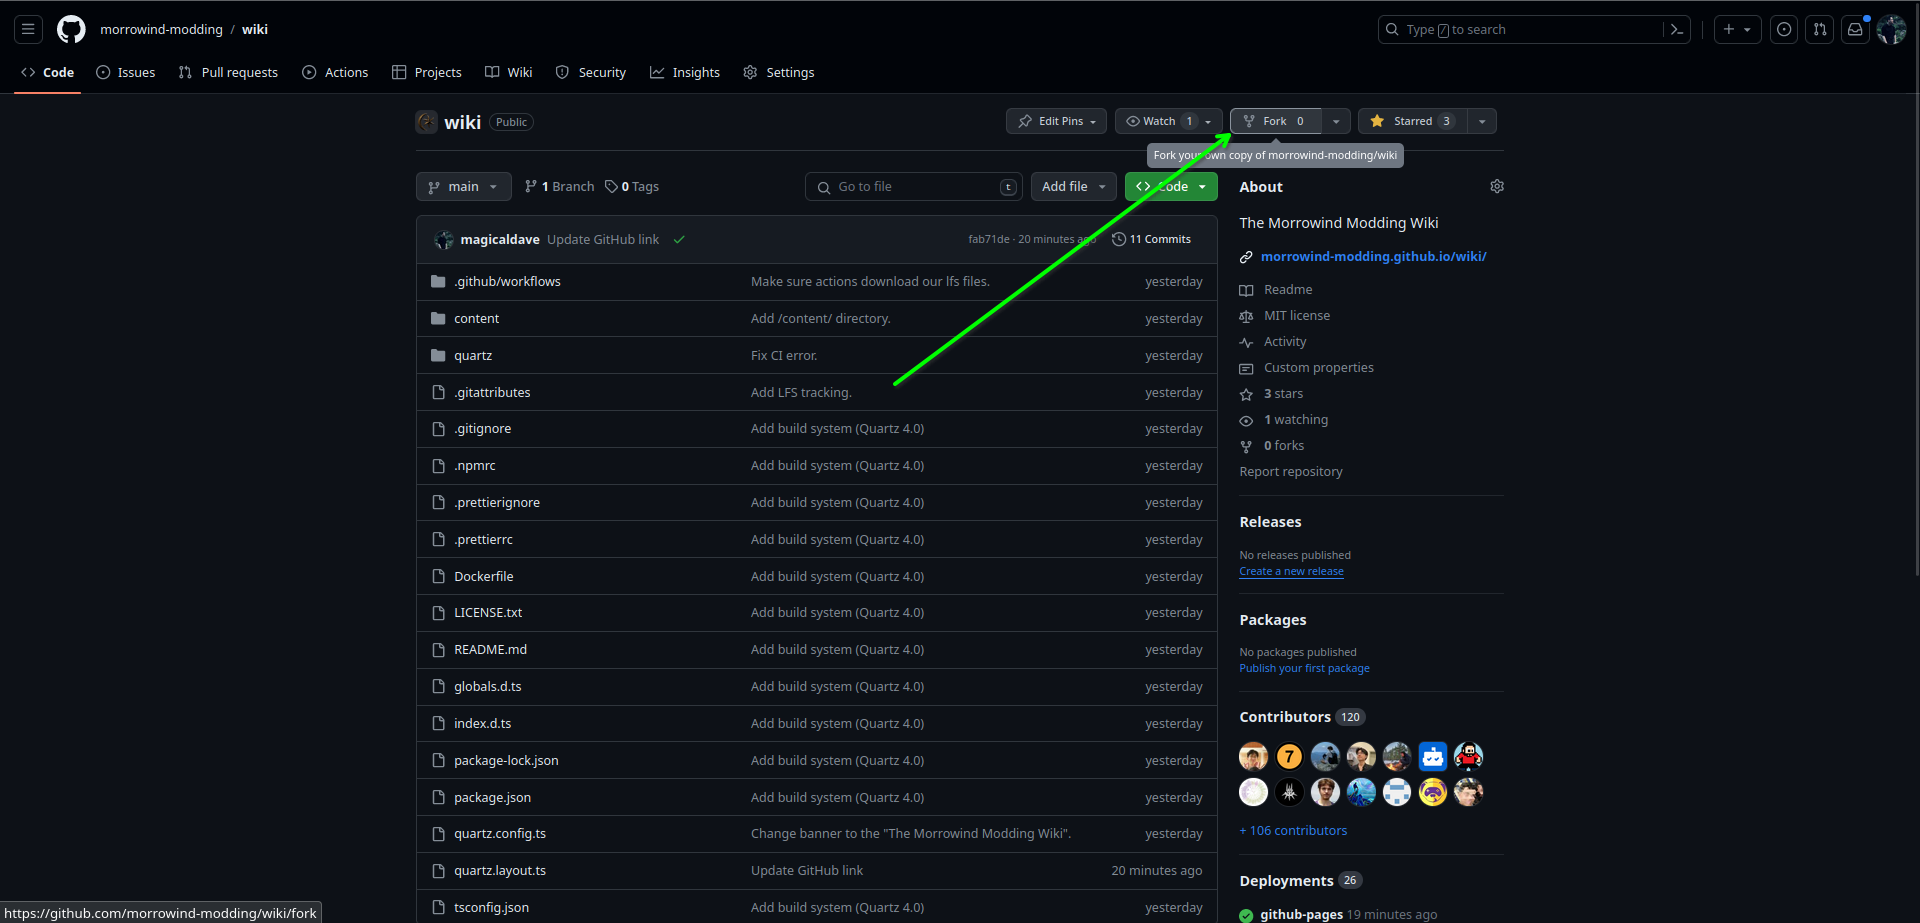Viewport: 1920px width, 923px height.
Task: View the 0 Tags link
Action: (x=632, y=187)
